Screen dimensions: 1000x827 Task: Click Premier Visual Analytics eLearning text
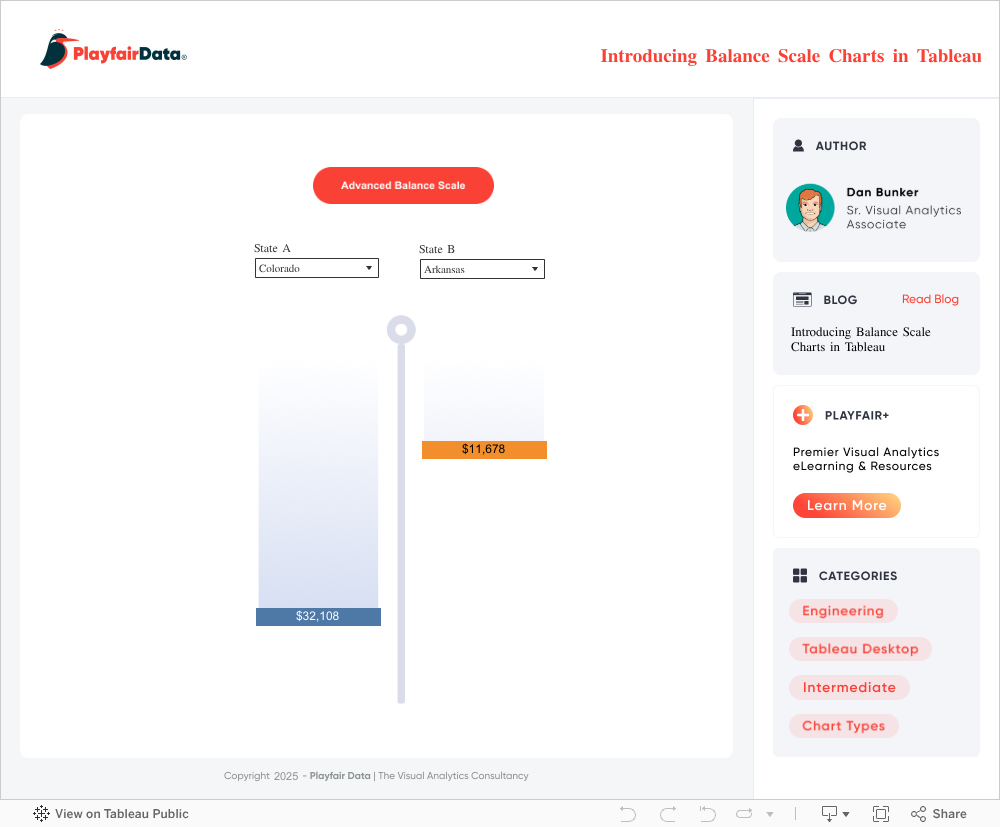click(865, 458)
